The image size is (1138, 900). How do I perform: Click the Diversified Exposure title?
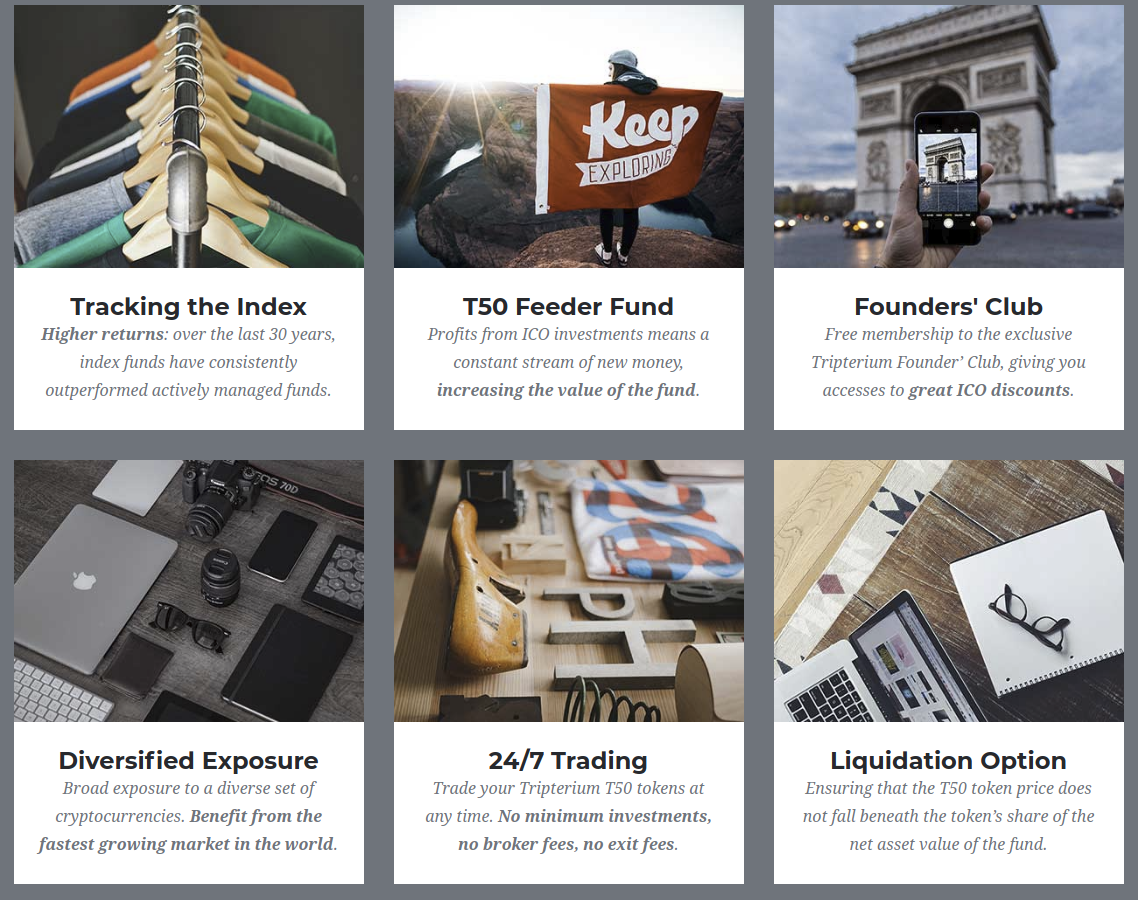click(189, 761)
